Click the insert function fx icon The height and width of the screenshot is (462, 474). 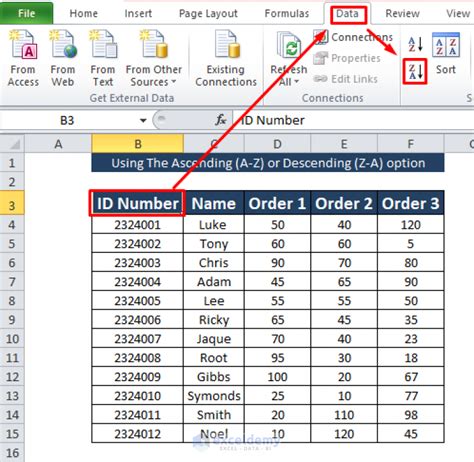tap(221, 120)
